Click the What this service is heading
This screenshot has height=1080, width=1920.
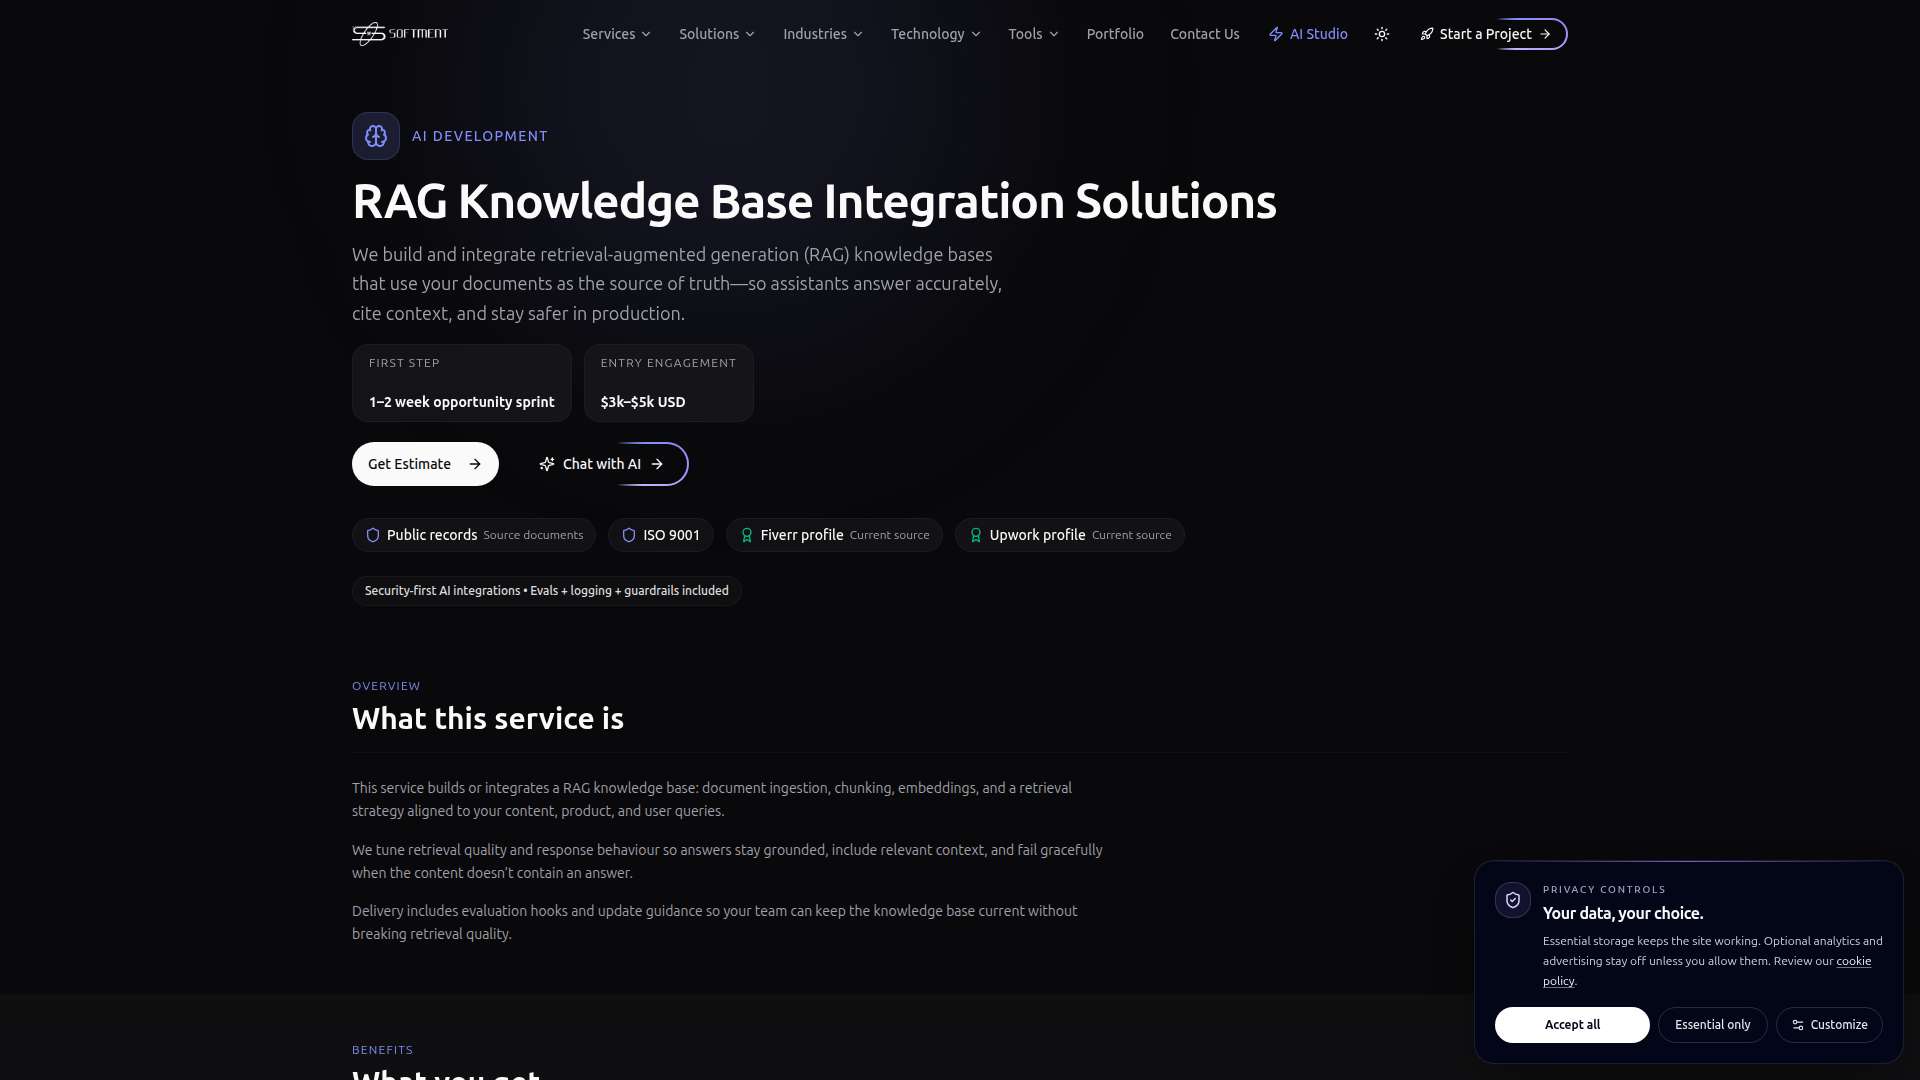(488, 719)
